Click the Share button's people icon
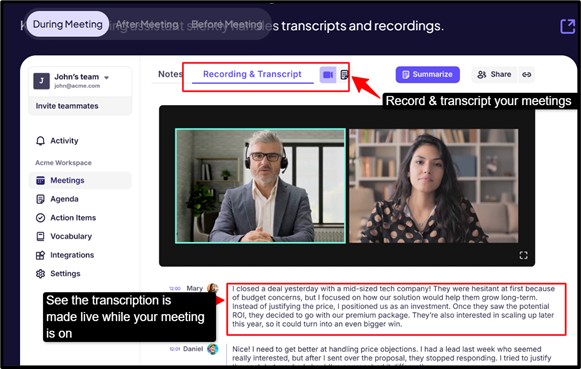This screenshot has height=369, width=581. coord(482,74)
